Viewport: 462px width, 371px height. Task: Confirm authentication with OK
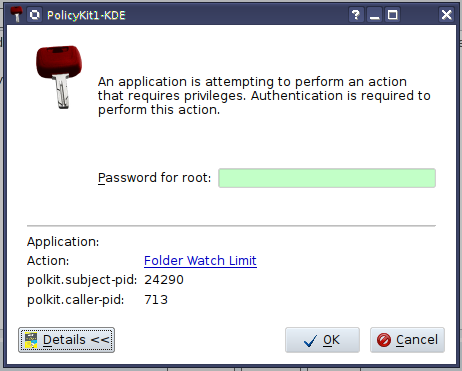[x=322, y=340]
